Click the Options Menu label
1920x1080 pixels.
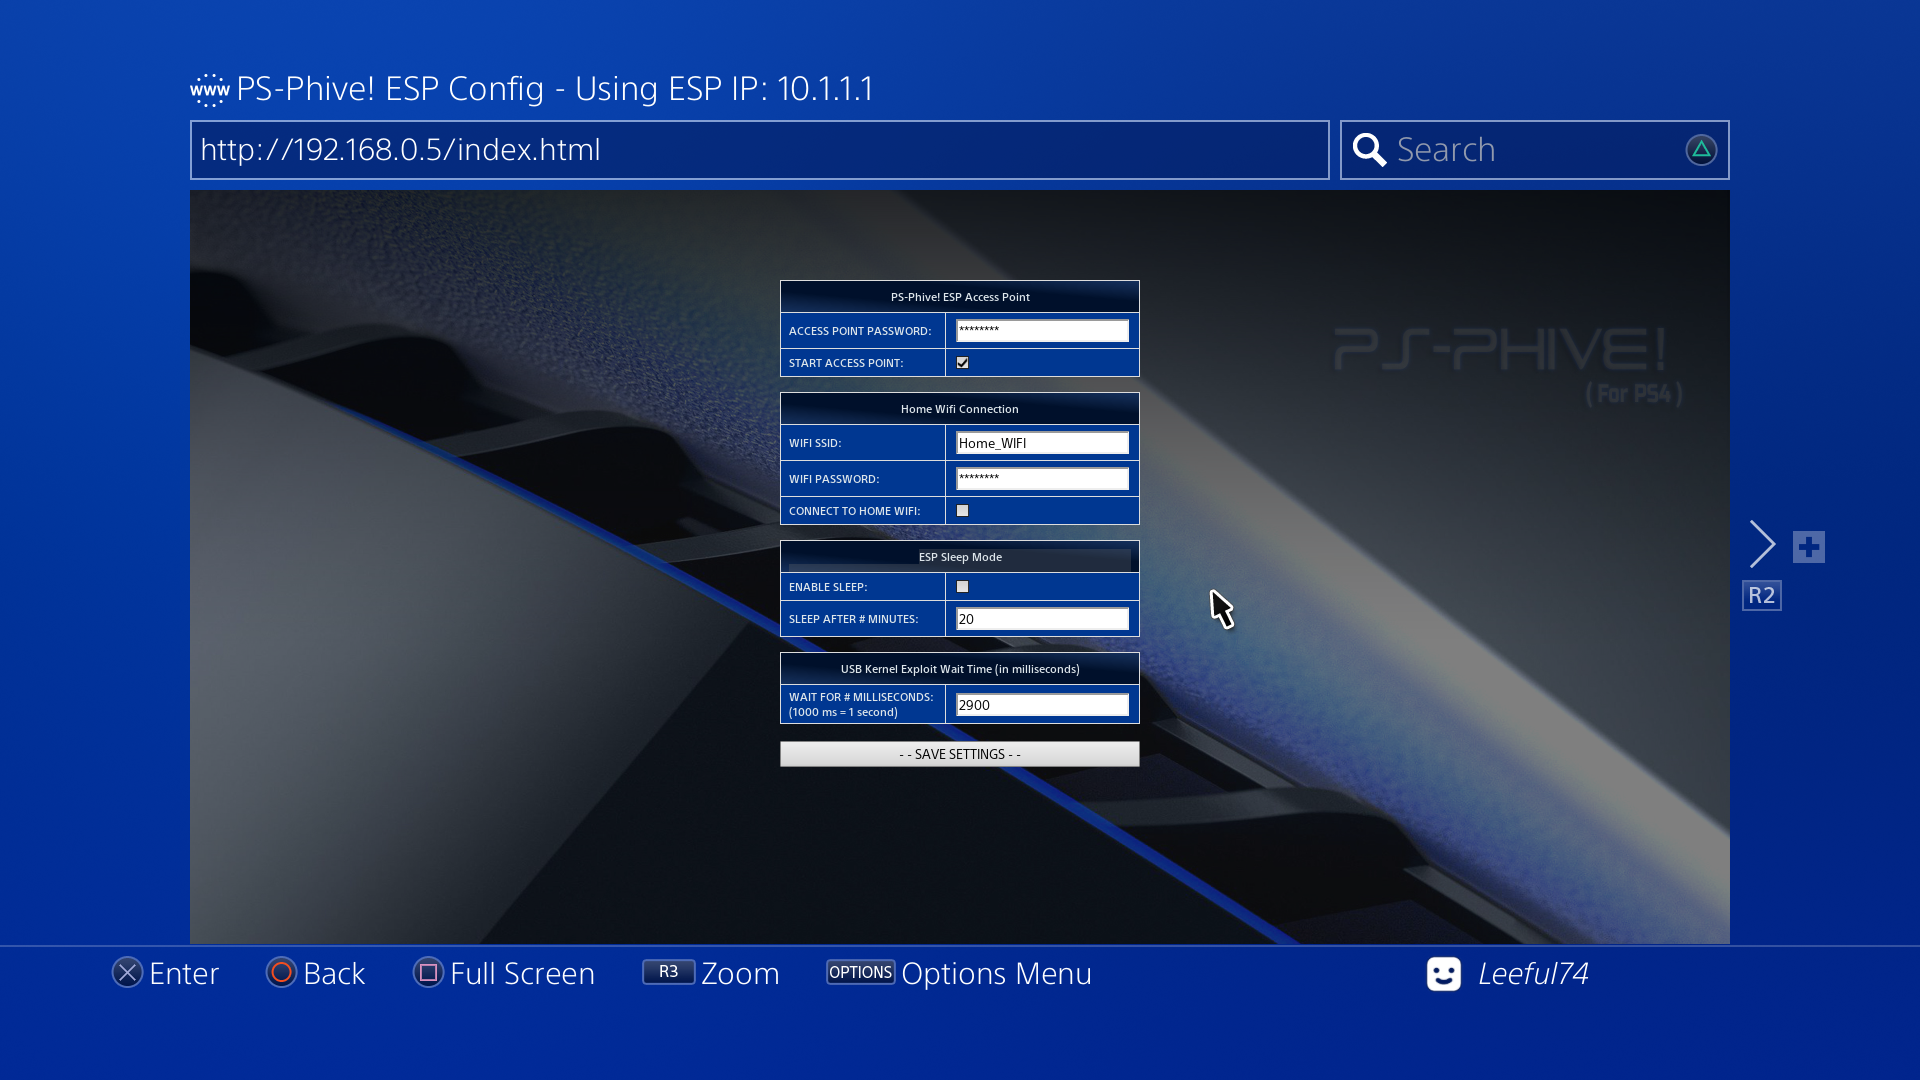pyautogui.click(x=996, y=973)
